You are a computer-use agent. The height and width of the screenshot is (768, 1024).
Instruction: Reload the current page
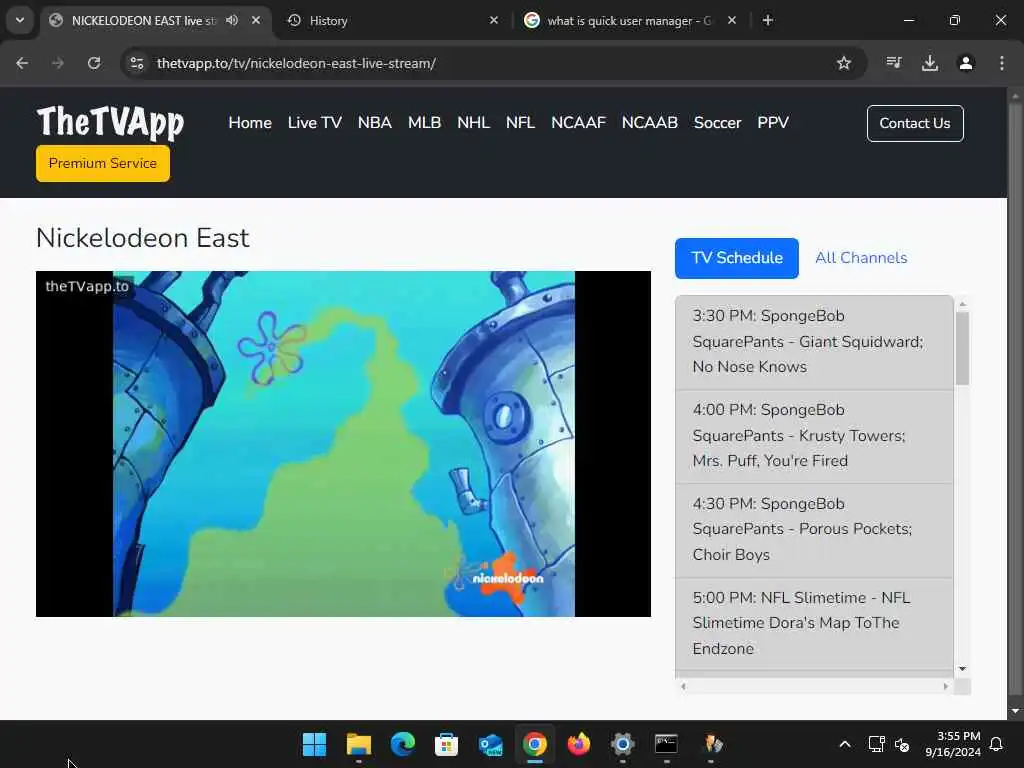(94, 63)
